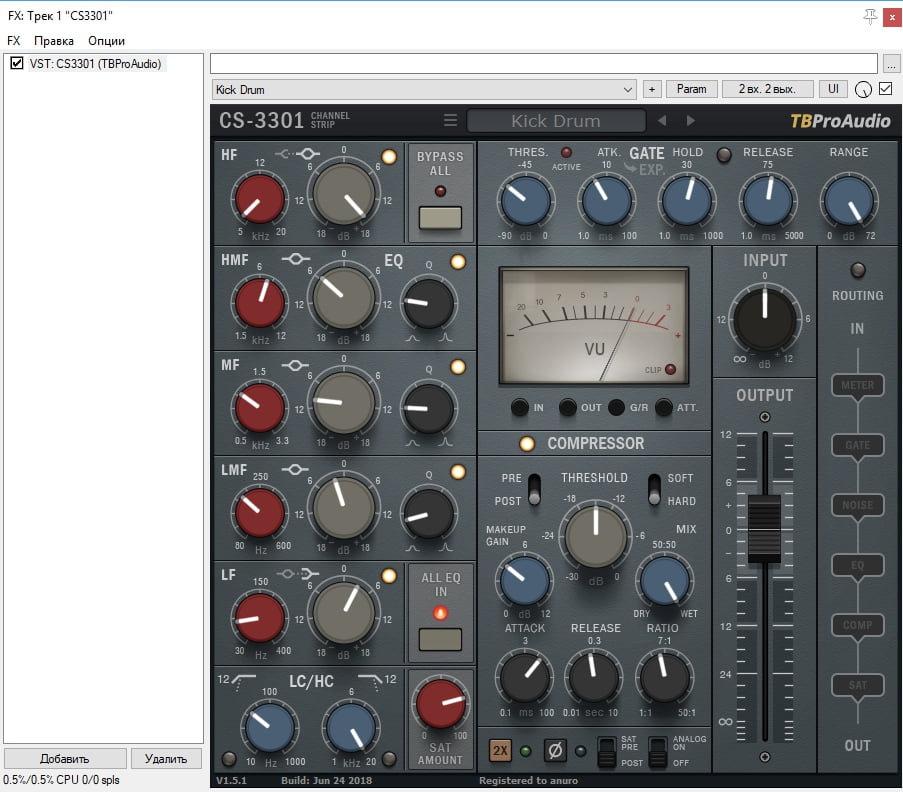903x792 pixels.
Task: Toggle the VST CS3301 plugin checkbox
Action: (x=16, y=64)
